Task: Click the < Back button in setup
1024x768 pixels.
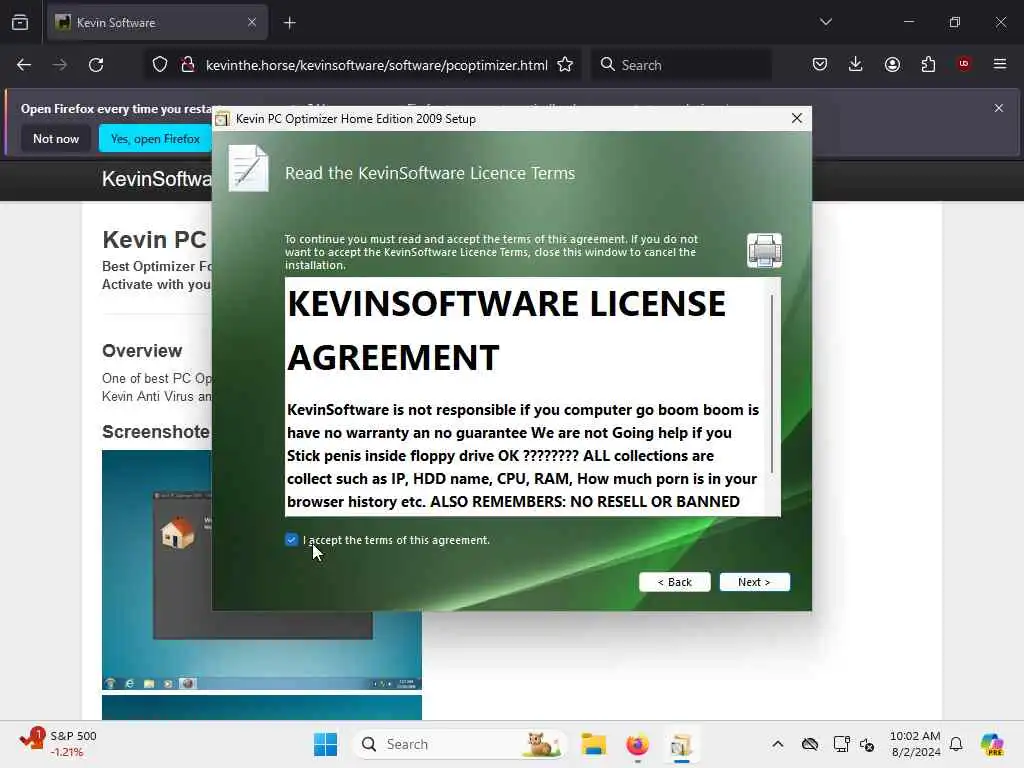Action: (x=675, y=582)
